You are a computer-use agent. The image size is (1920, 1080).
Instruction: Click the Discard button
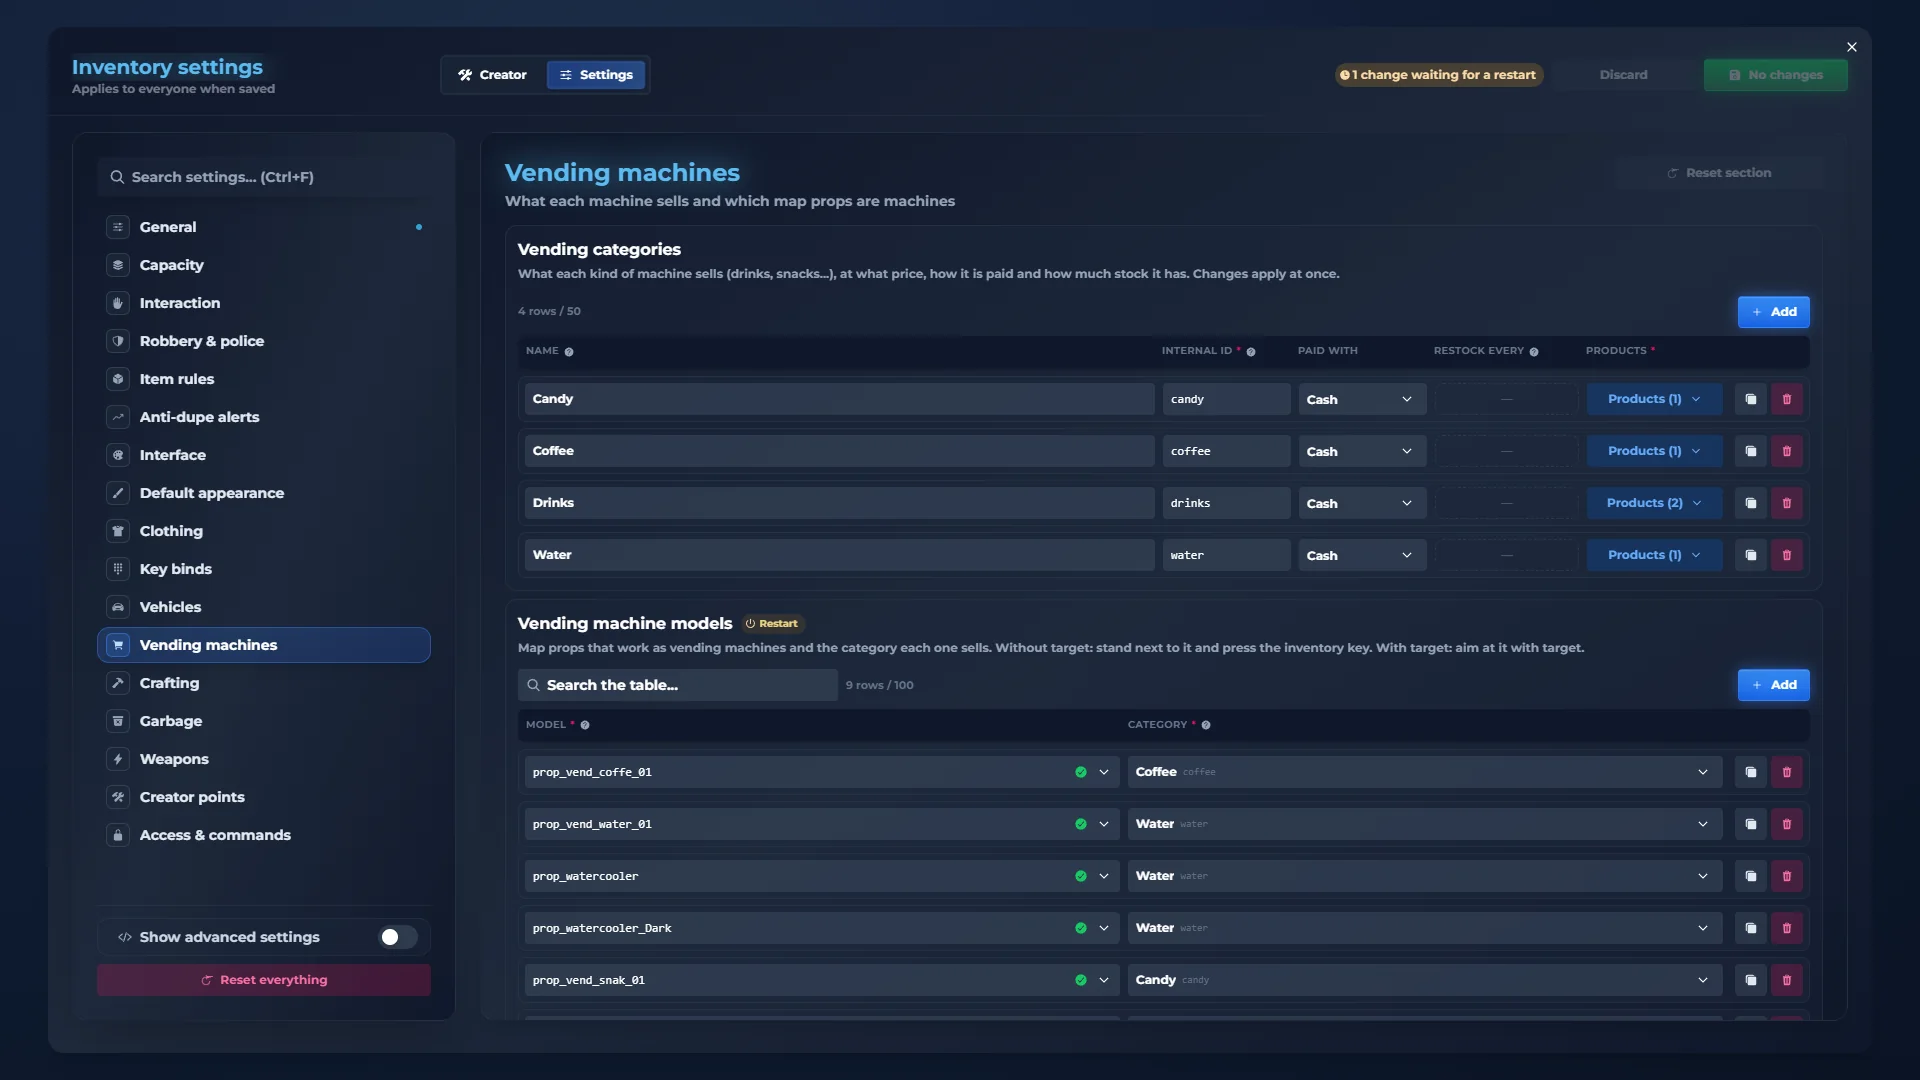click(1623, 75)
